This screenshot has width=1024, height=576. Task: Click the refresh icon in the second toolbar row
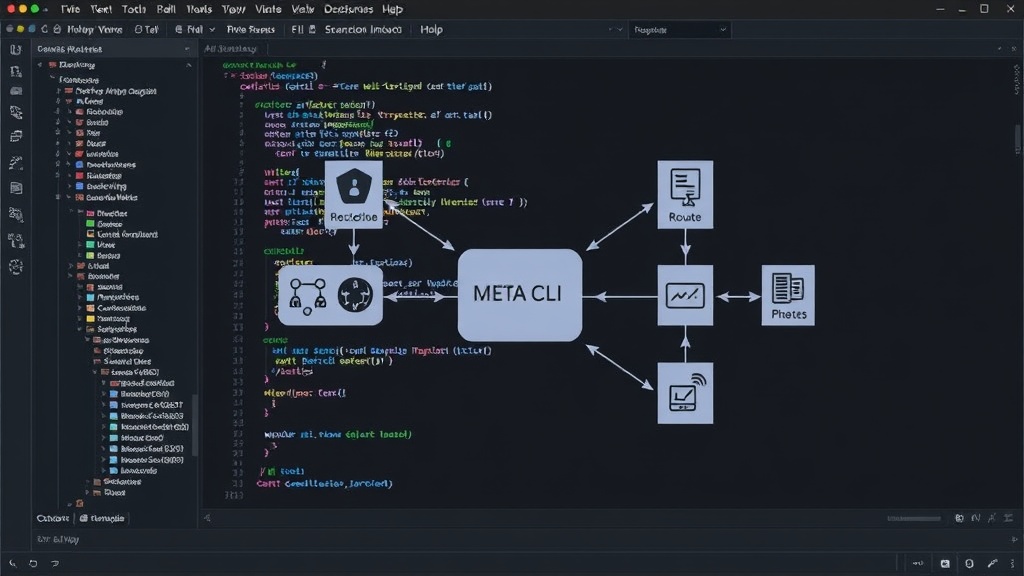coord(44,29)
